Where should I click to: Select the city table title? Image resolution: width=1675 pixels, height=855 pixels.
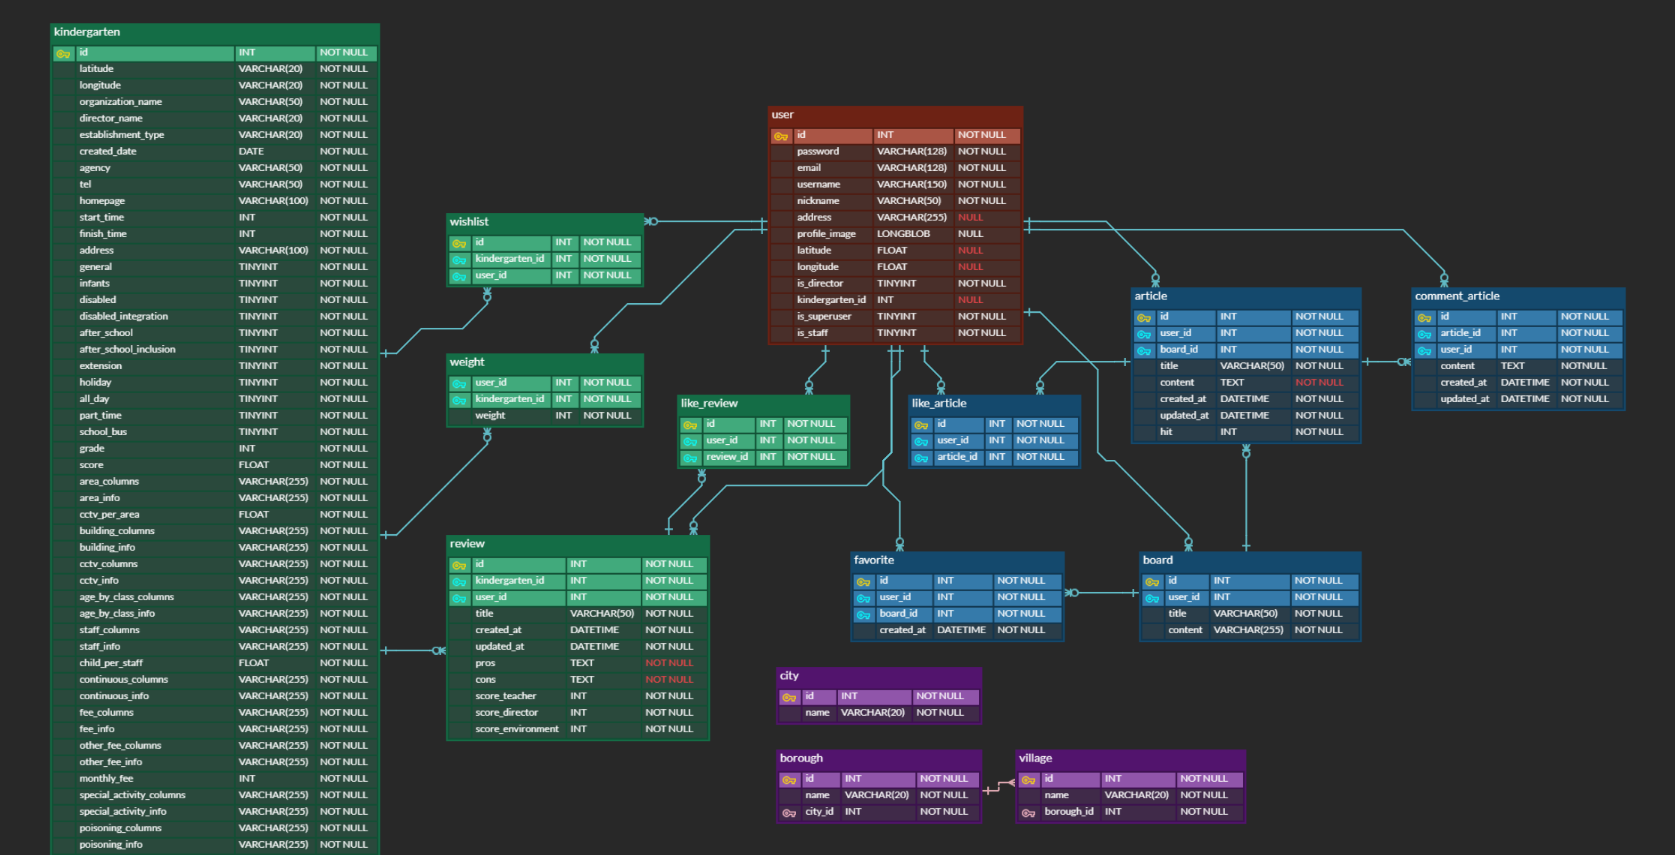pos(789,676)
